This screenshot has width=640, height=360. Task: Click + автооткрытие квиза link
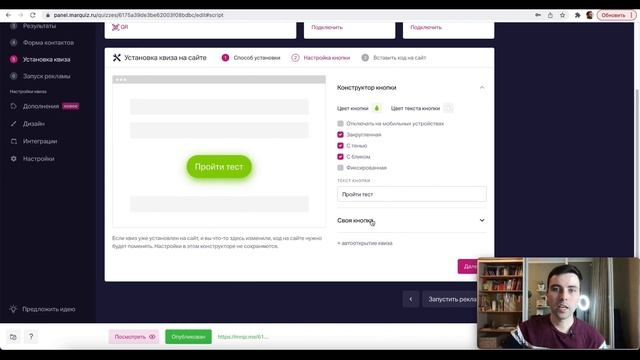point(364,243)
